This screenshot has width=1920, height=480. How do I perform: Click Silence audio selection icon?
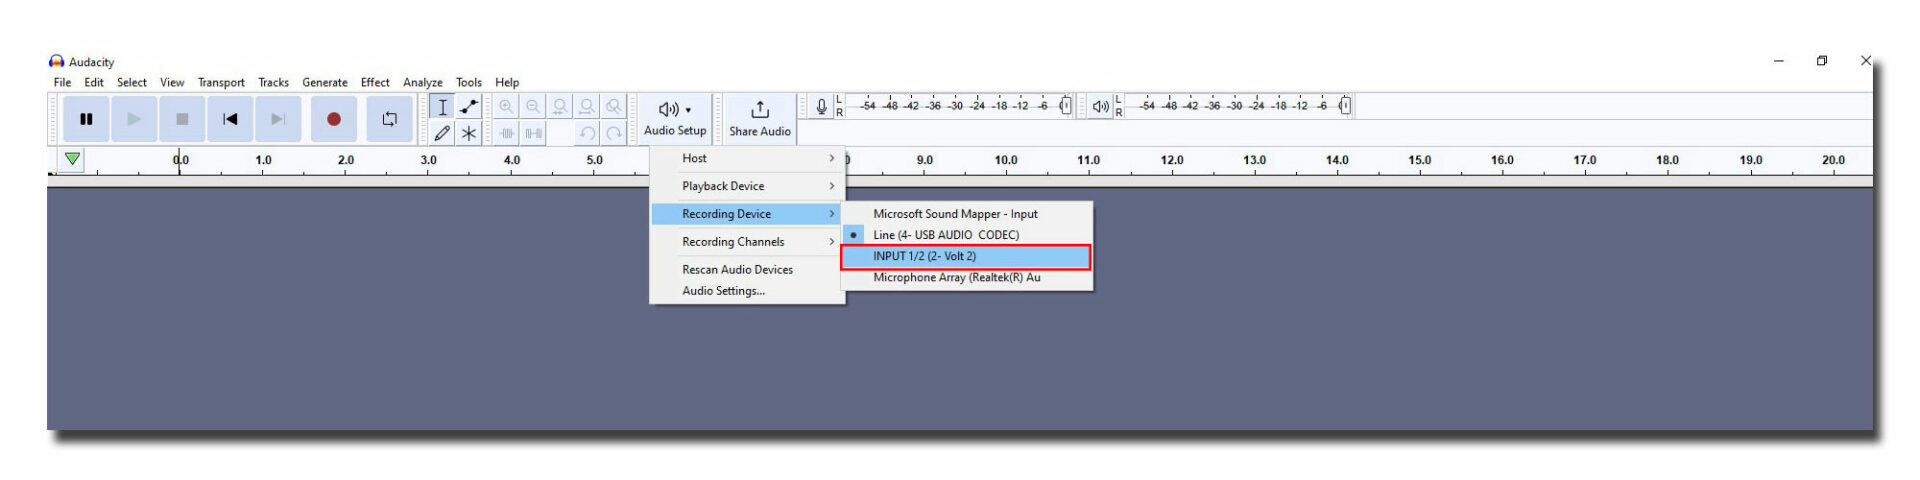(533, 133)
